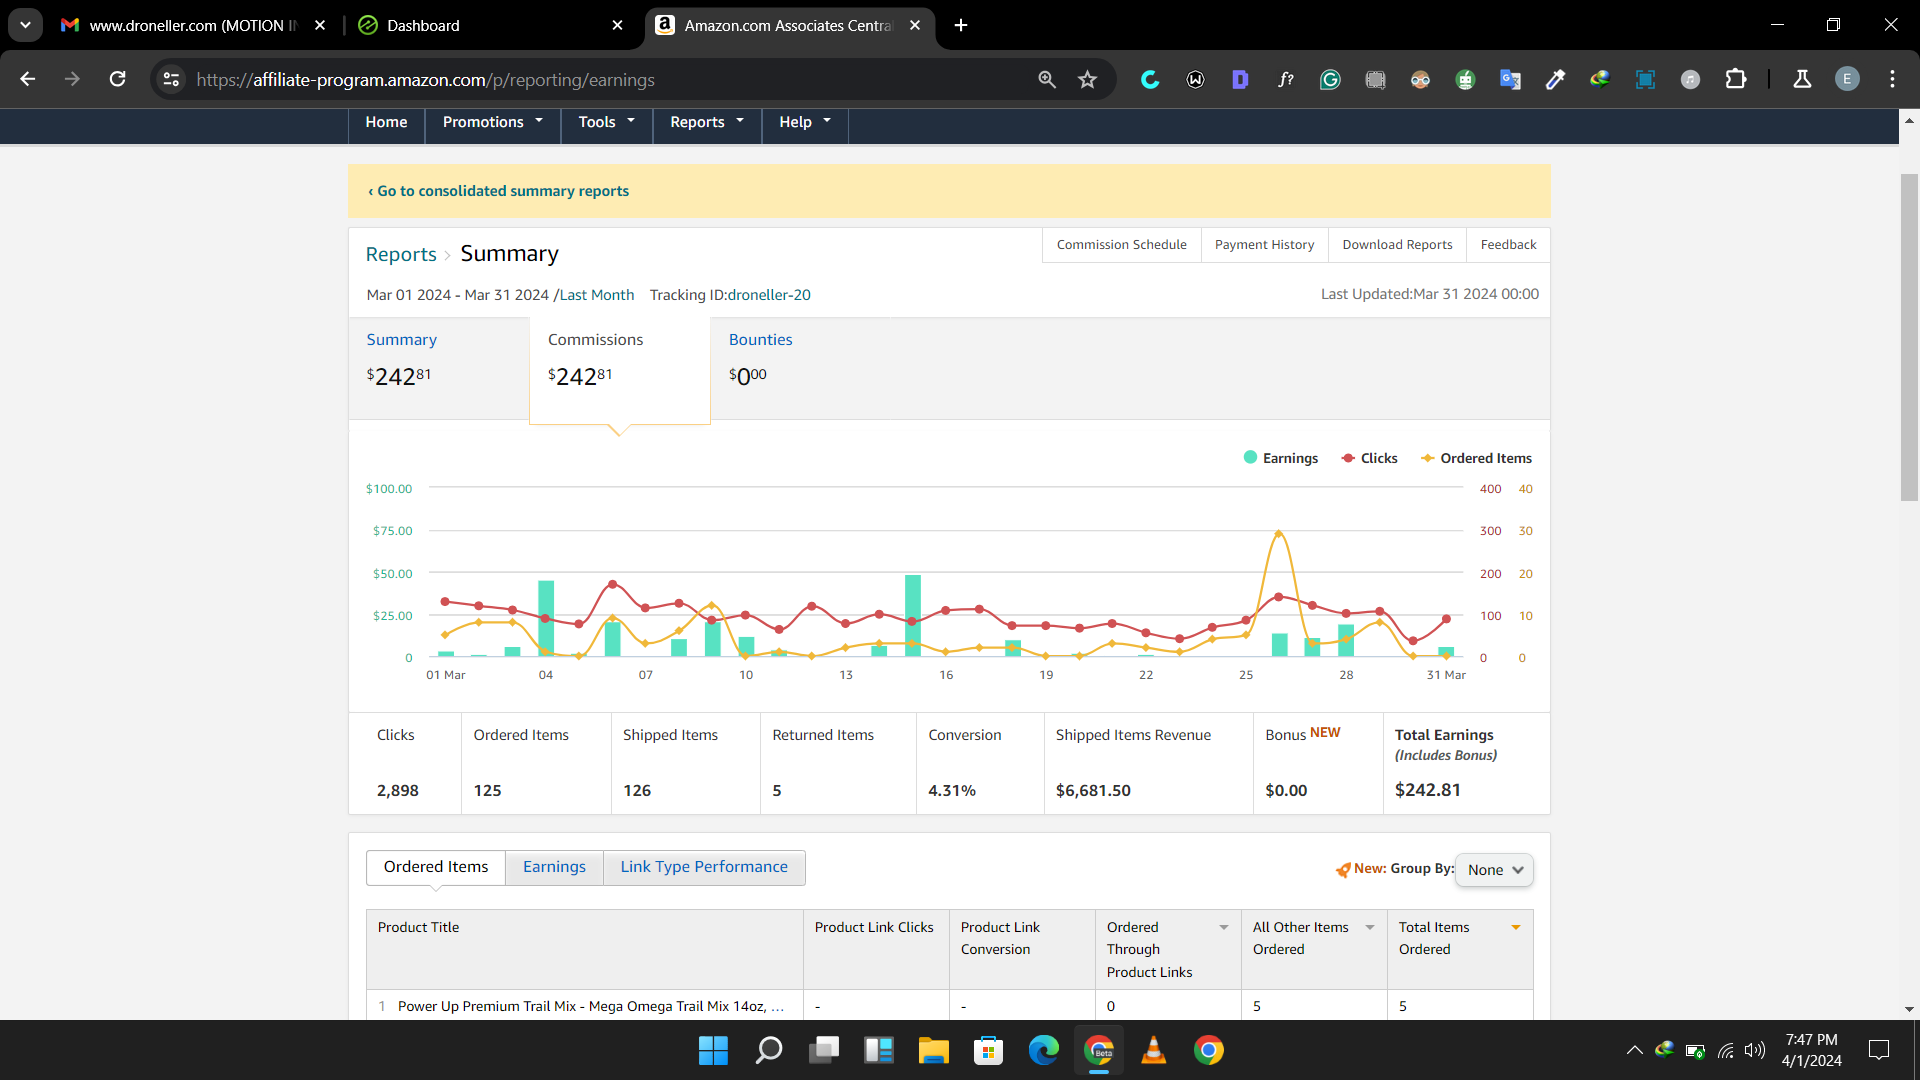The height and width of the screenshot is (1080, 1920).
Task: Open the new tab plus button
Action: [961, 25]
